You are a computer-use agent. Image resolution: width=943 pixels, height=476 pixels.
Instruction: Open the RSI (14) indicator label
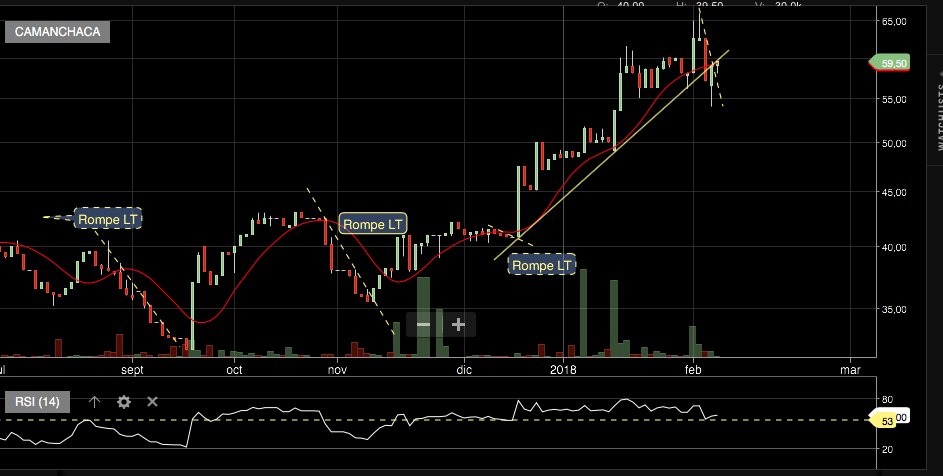[x=37, y=401]
